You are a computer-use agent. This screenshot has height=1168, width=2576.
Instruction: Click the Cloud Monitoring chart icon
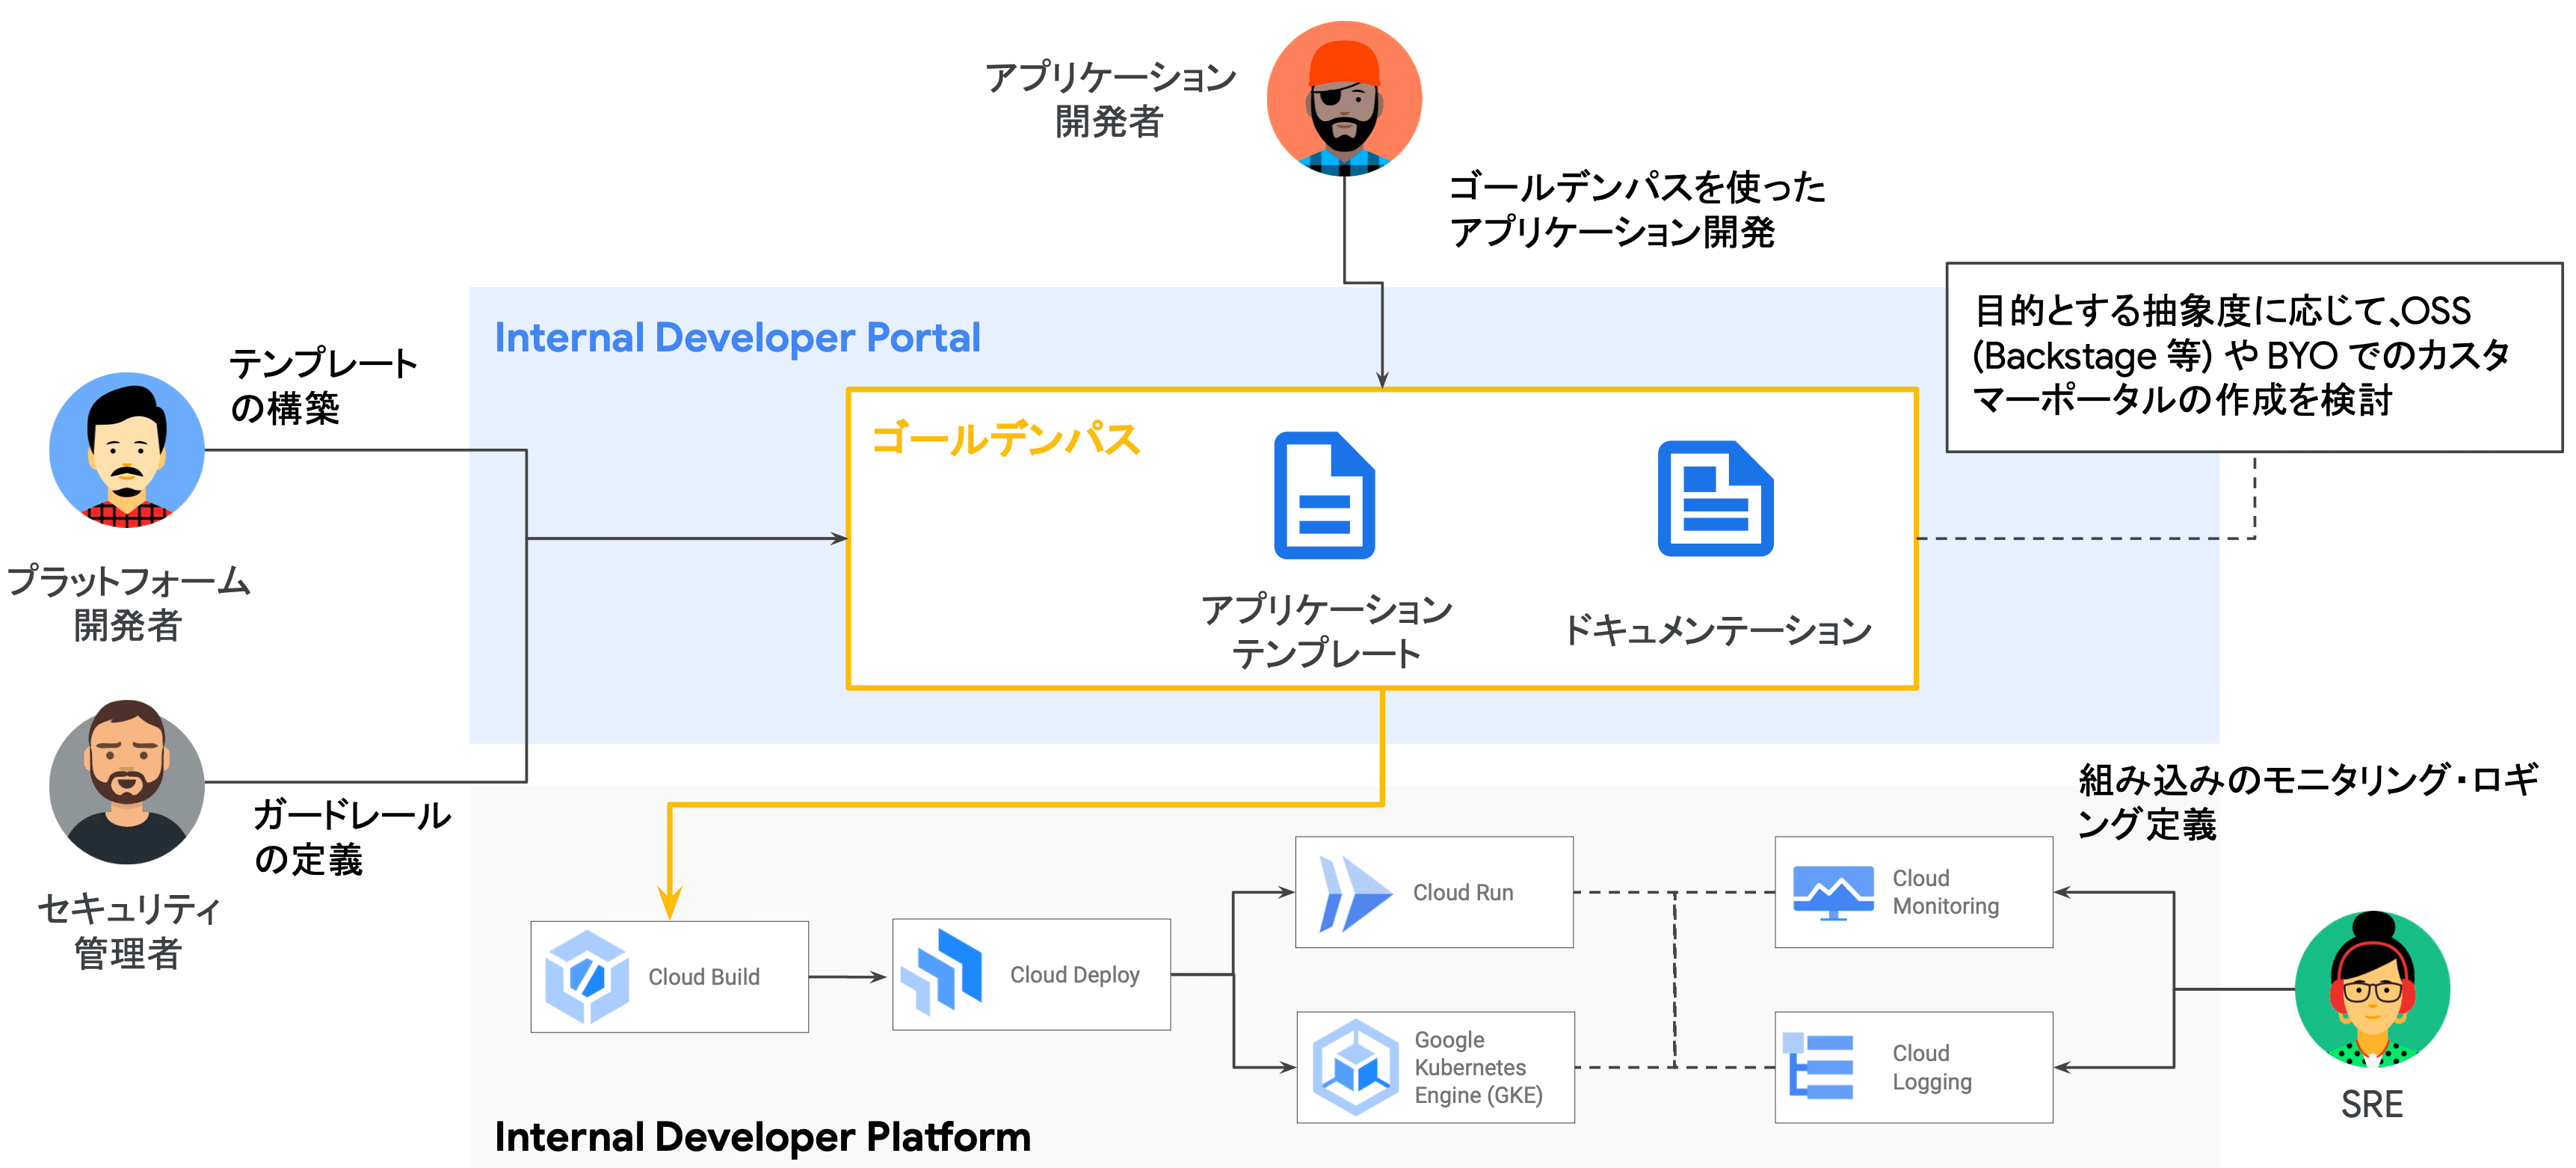point(1833,893)
